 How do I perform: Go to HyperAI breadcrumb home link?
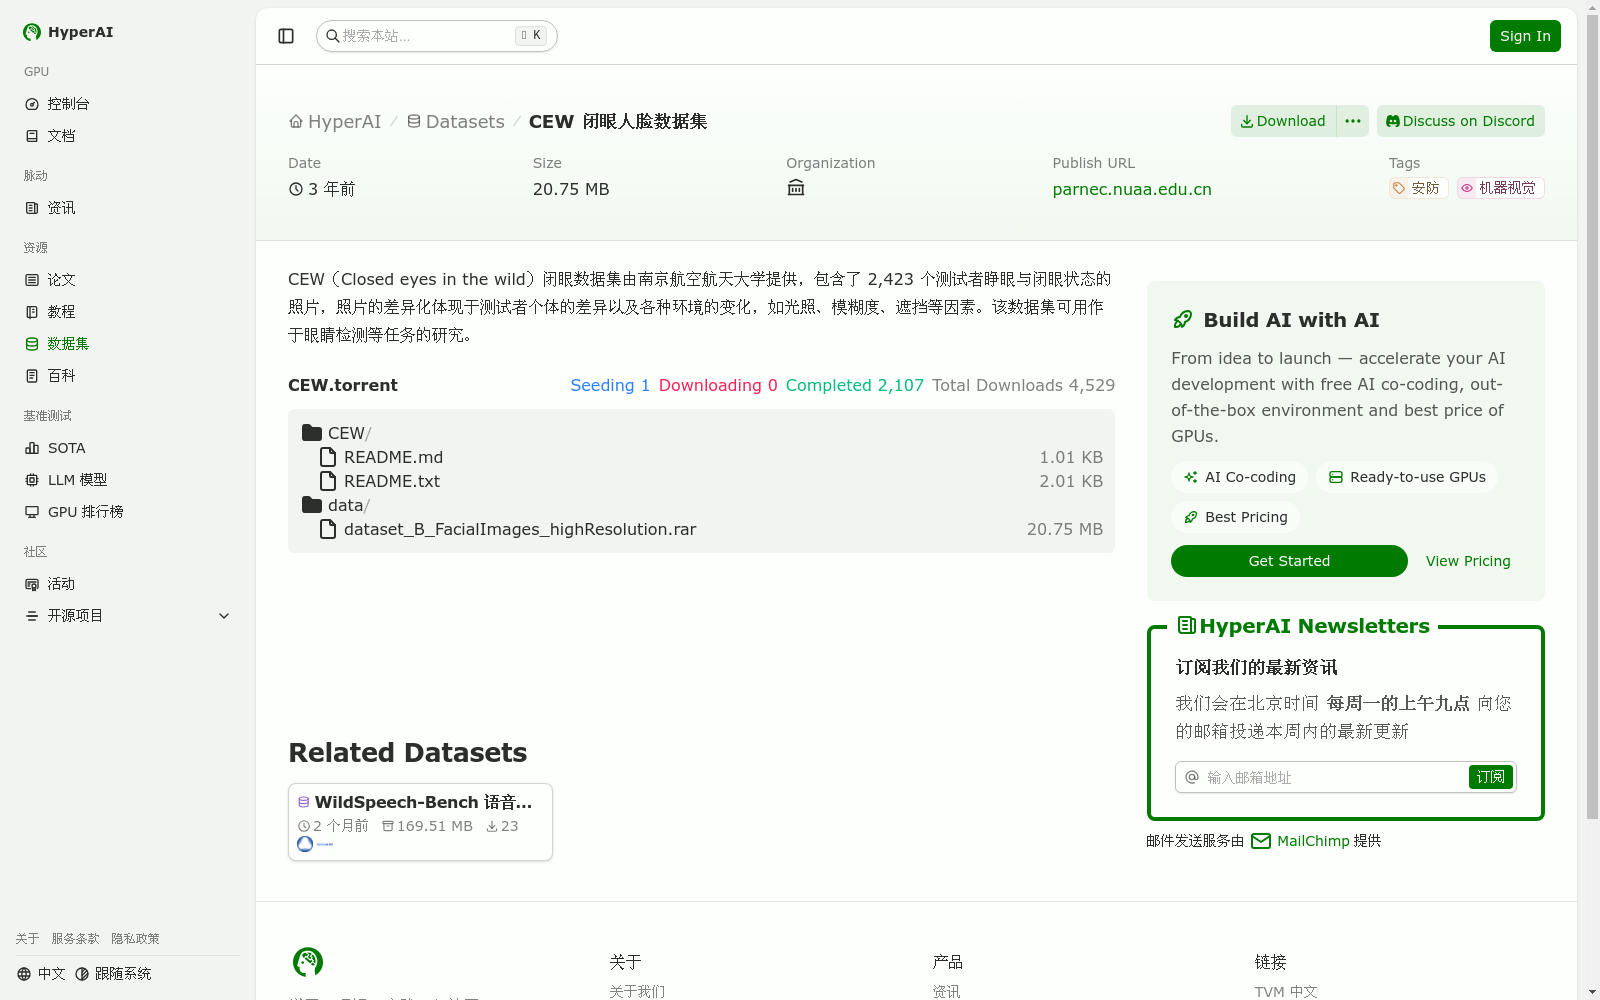335,122
